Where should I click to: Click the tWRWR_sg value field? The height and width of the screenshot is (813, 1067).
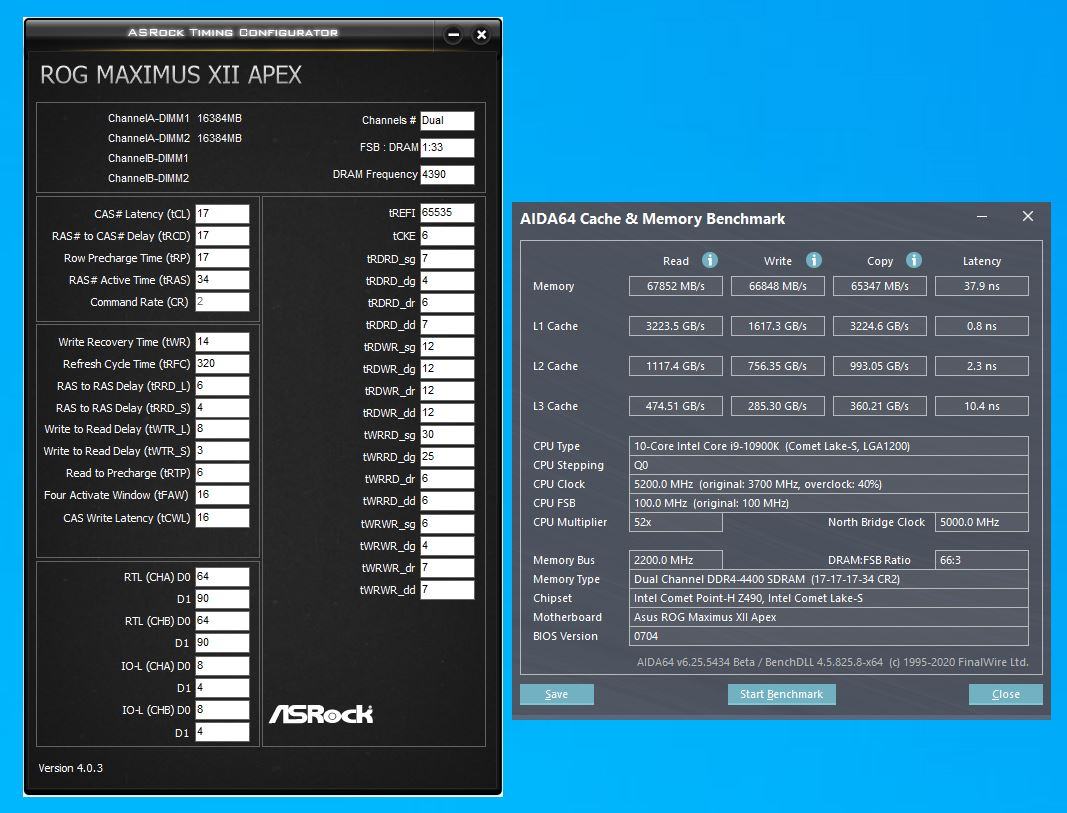447,523
